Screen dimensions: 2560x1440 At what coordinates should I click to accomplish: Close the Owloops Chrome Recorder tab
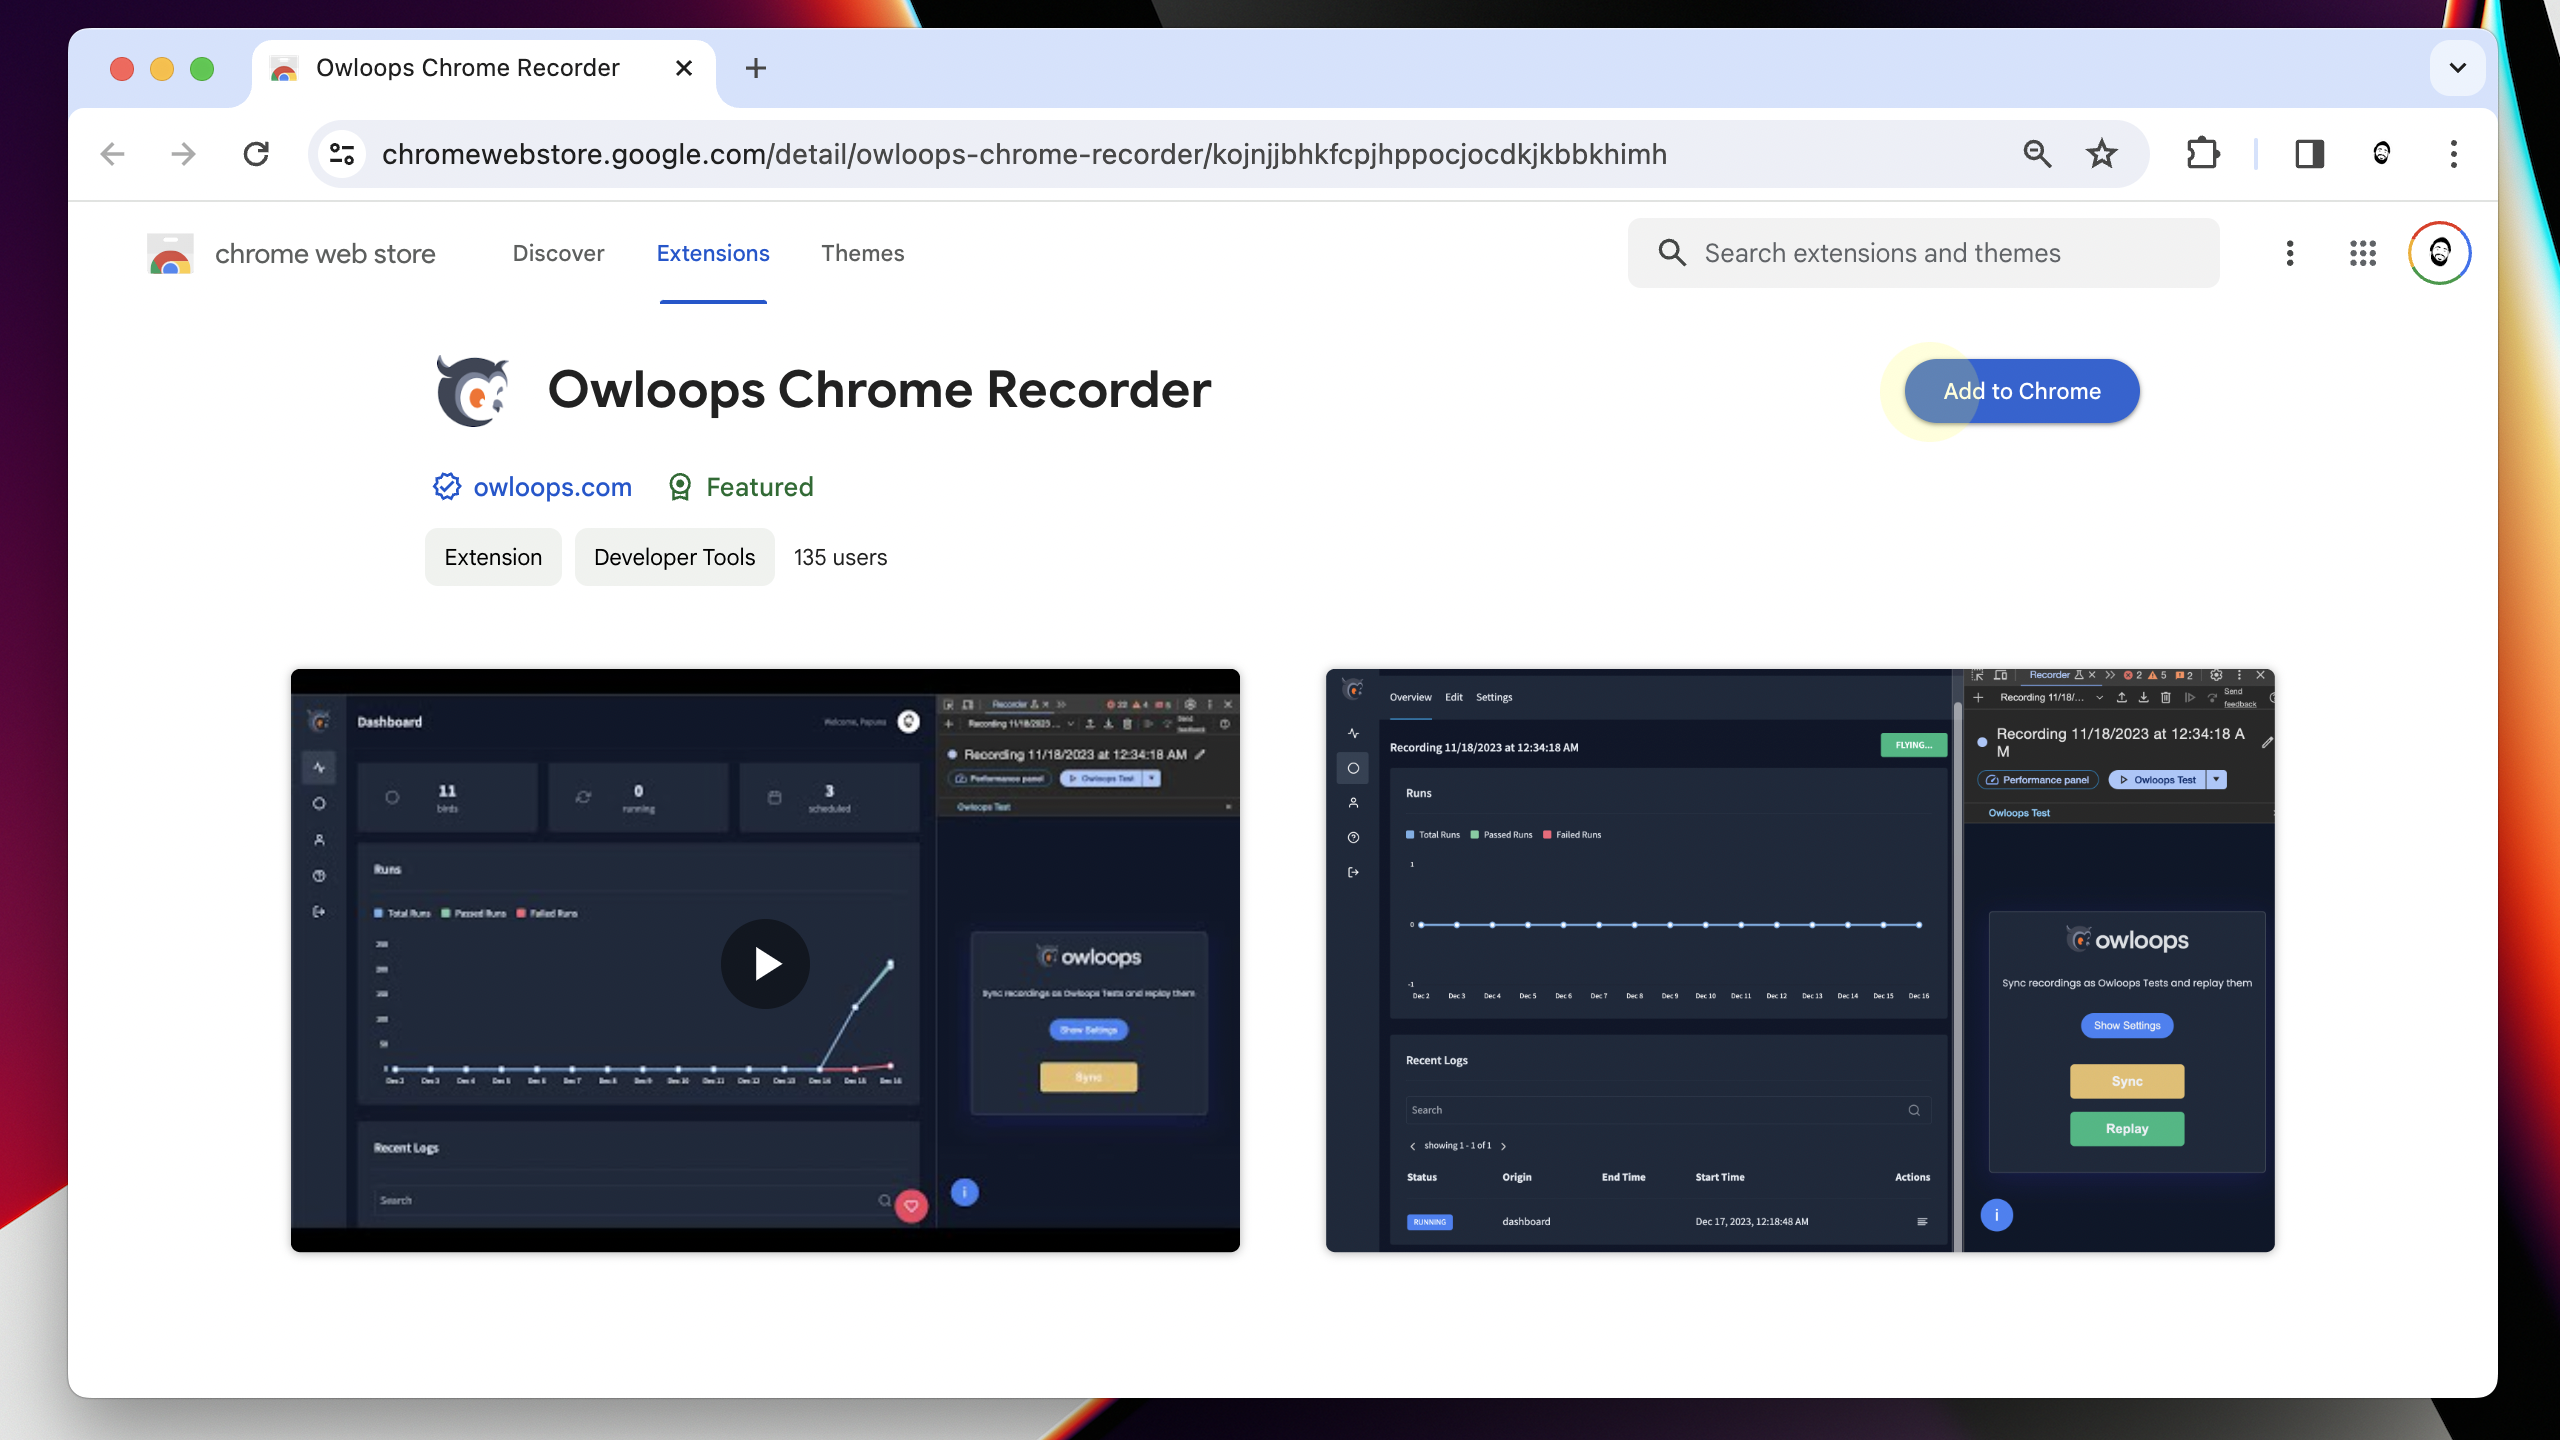point(684,68)
